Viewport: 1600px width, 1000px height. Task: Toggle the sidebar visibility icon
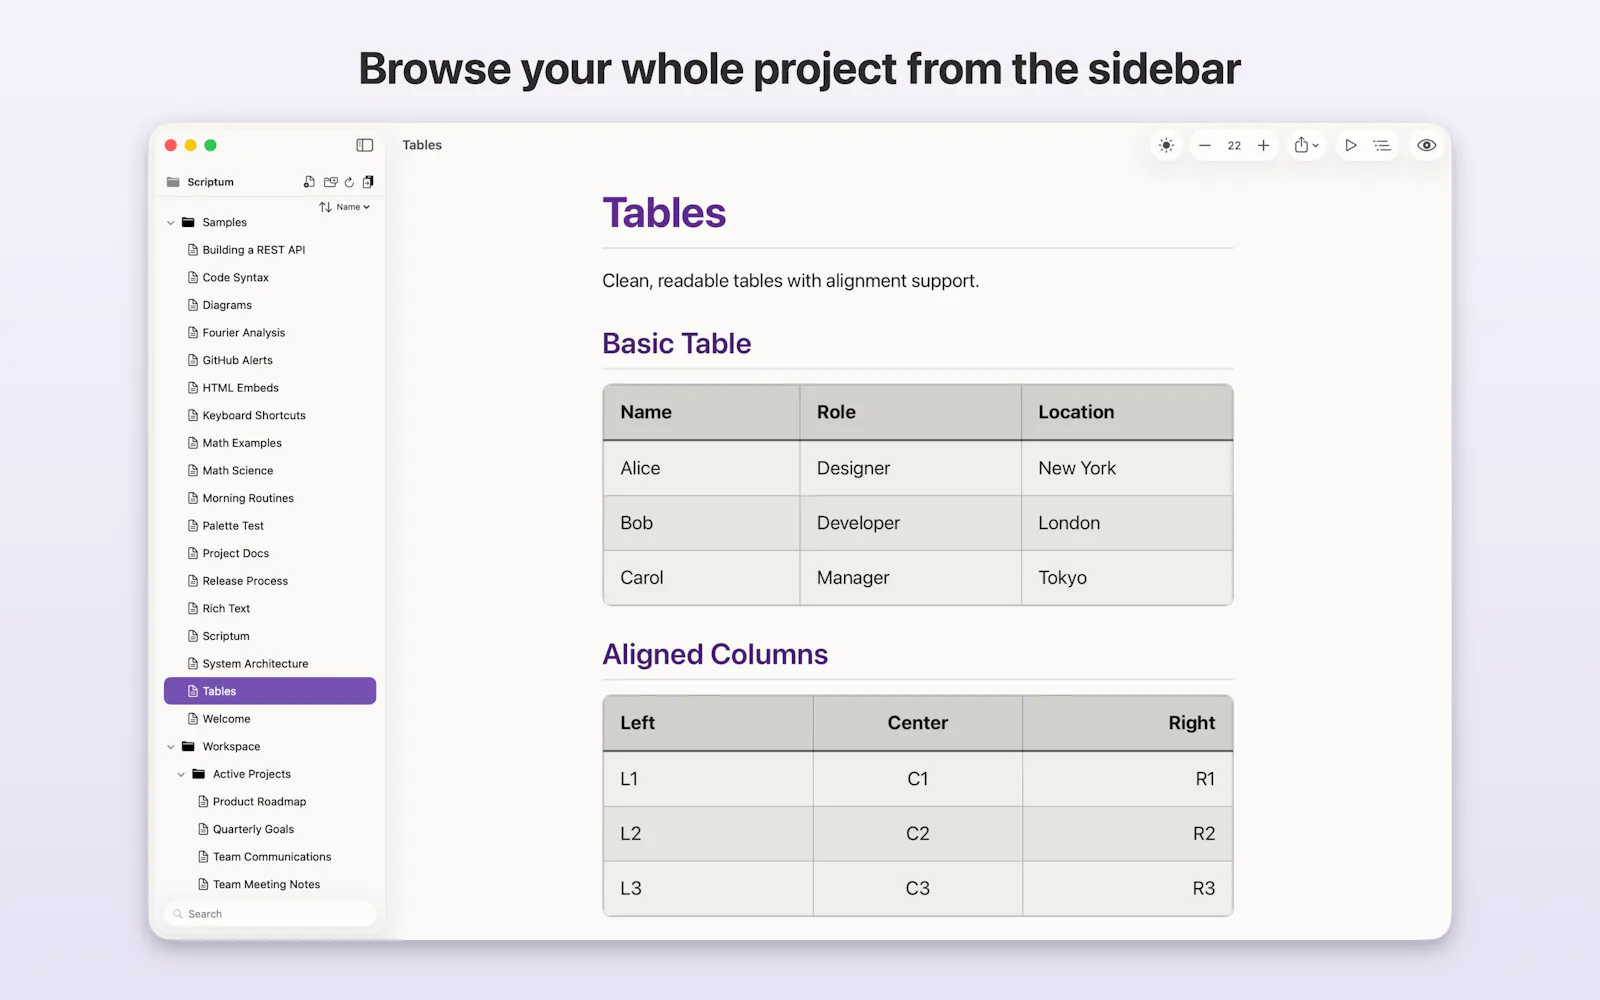pos(364,145)
